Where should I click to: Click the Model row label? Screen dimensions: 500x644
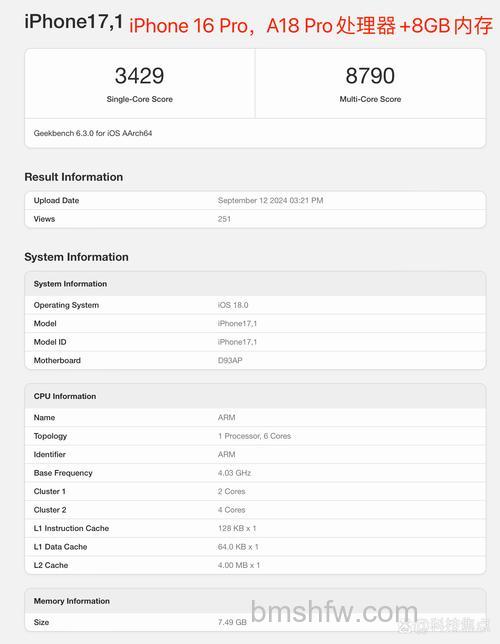click(x=45, y=324)
